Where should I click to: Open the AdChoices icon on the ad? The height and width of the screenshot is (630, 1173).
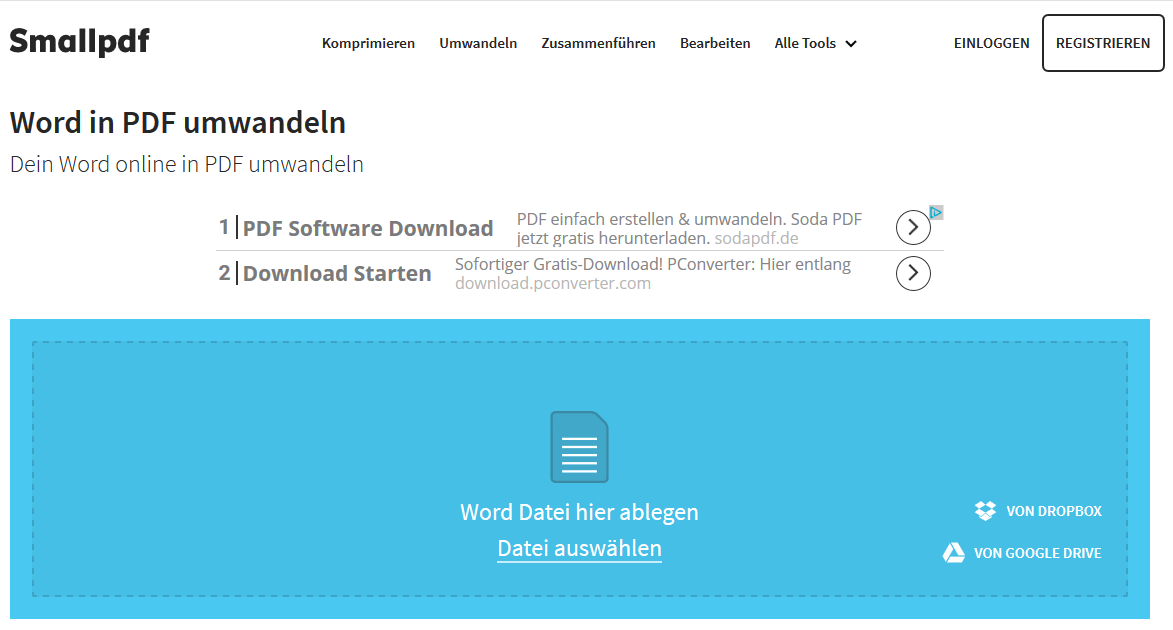pyautogui.click(x=936, y=212)
